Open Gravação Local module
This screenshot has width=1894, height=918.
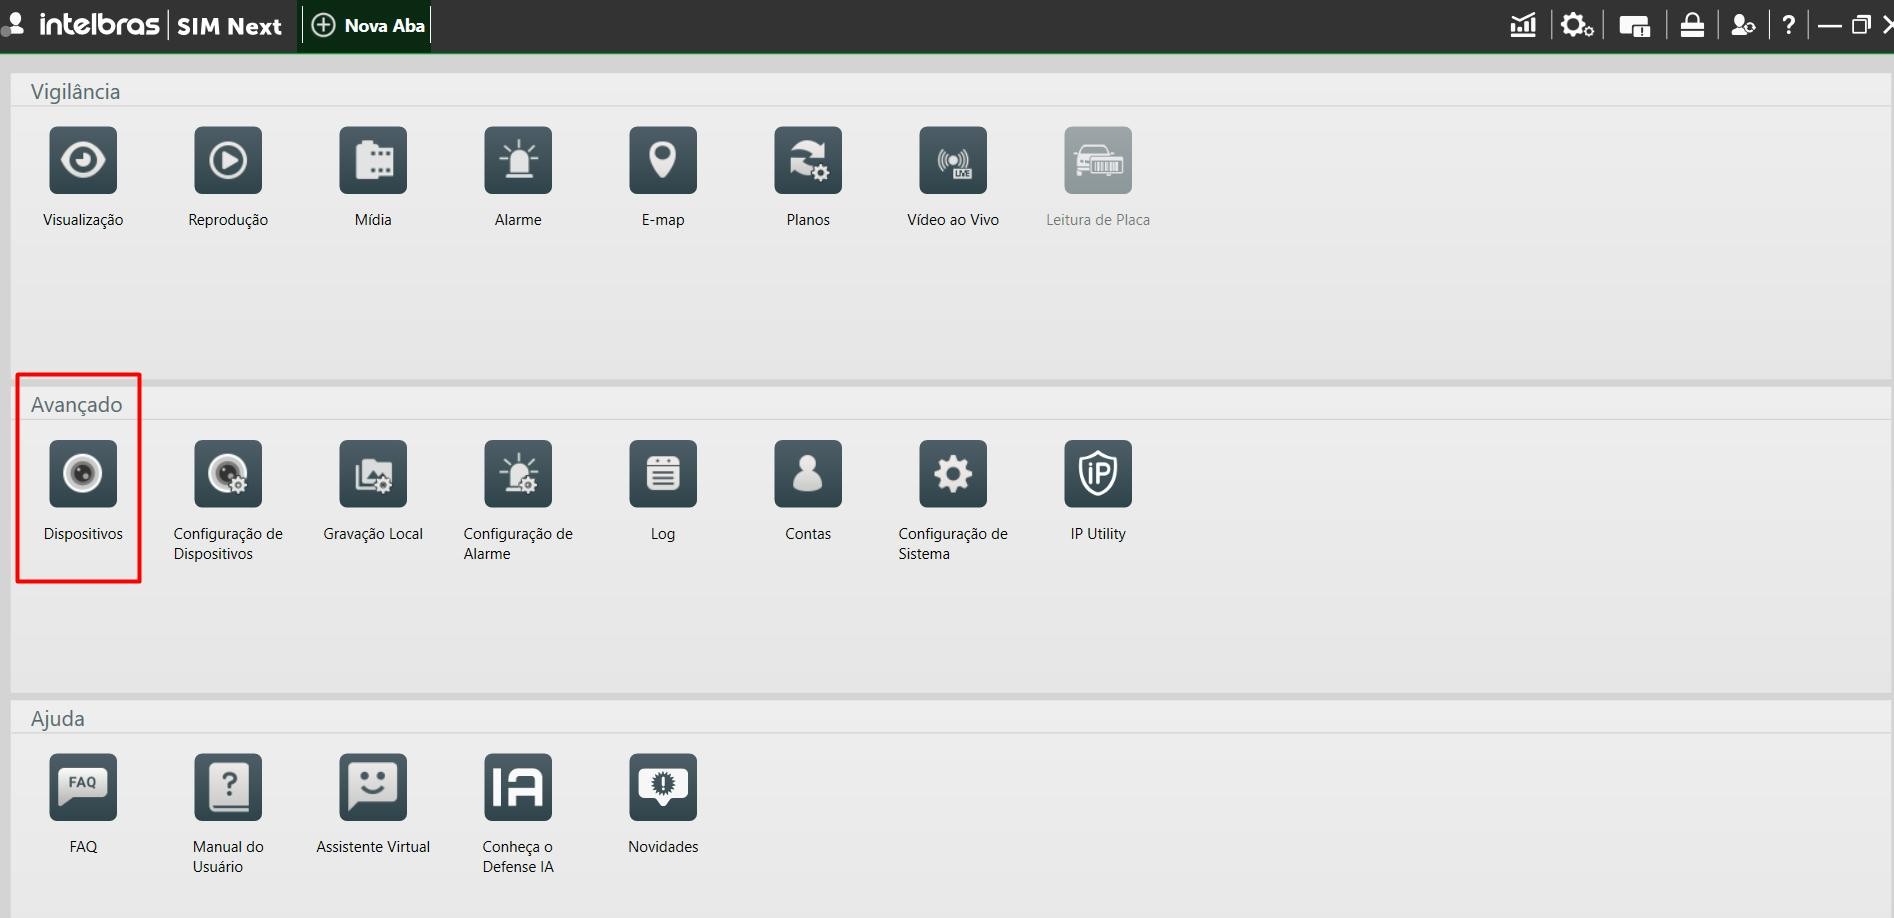[373, 474]
